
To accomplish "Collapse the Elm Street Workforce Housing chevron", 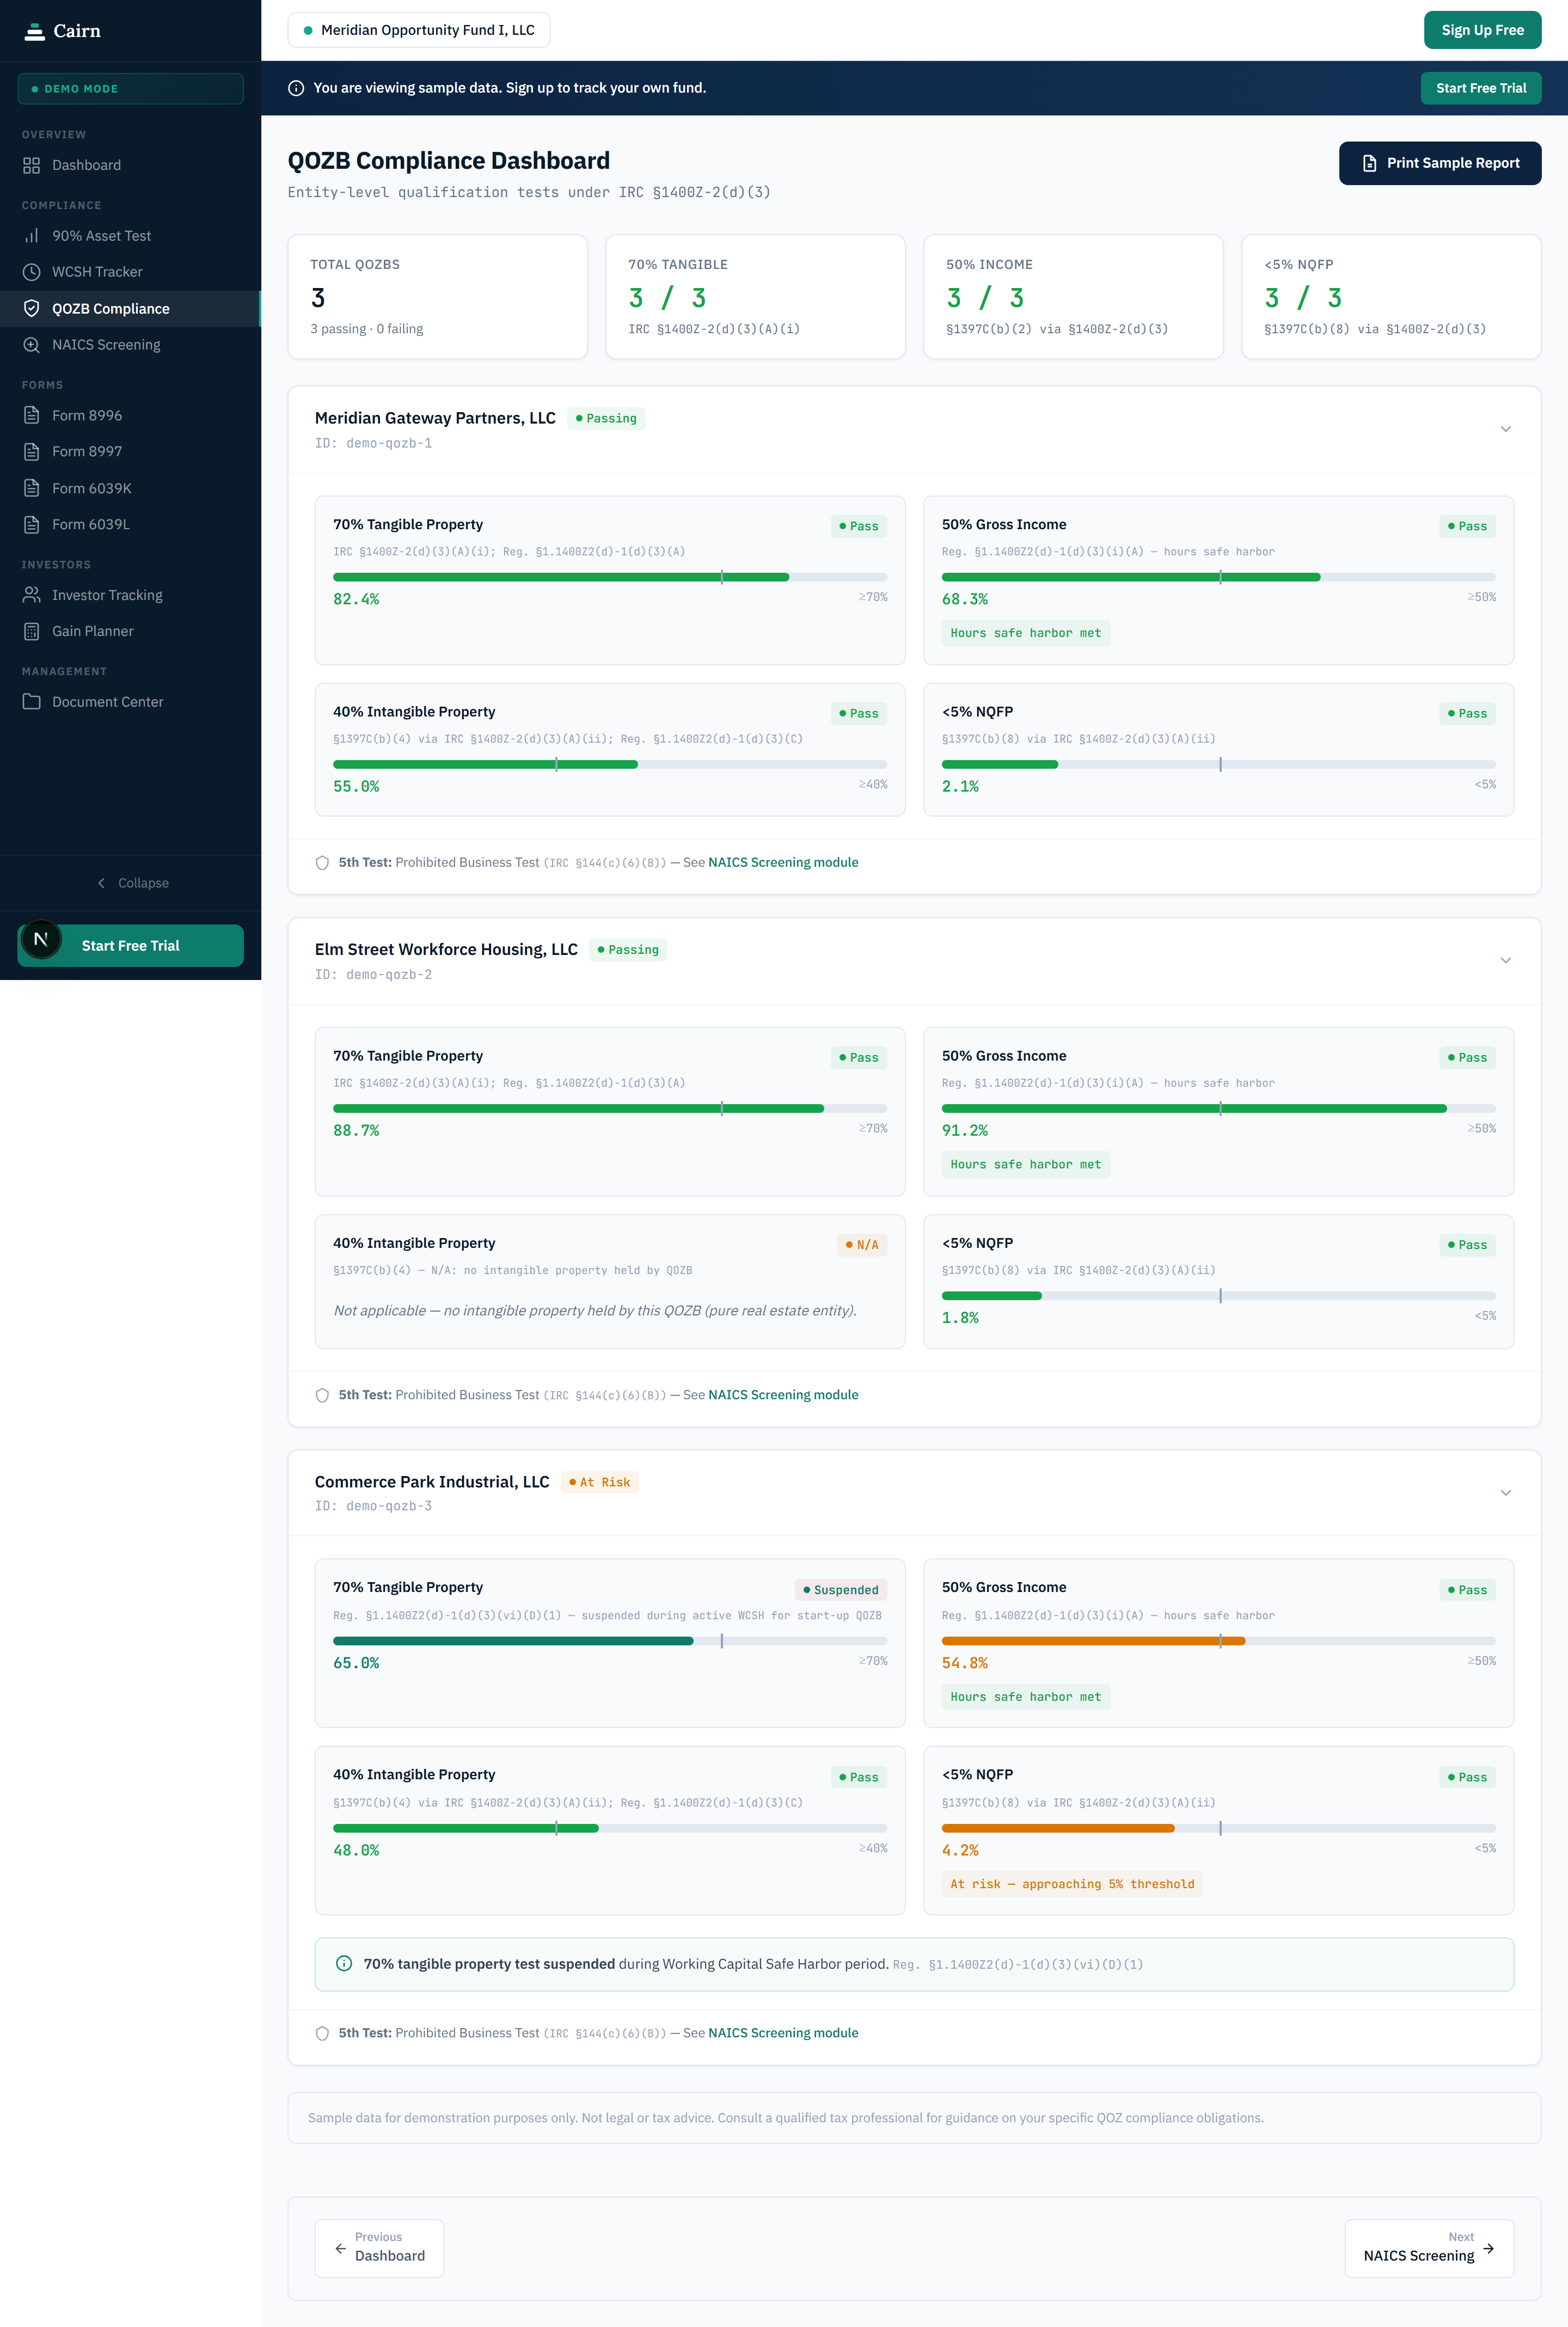I will (x=1505, y=960).
